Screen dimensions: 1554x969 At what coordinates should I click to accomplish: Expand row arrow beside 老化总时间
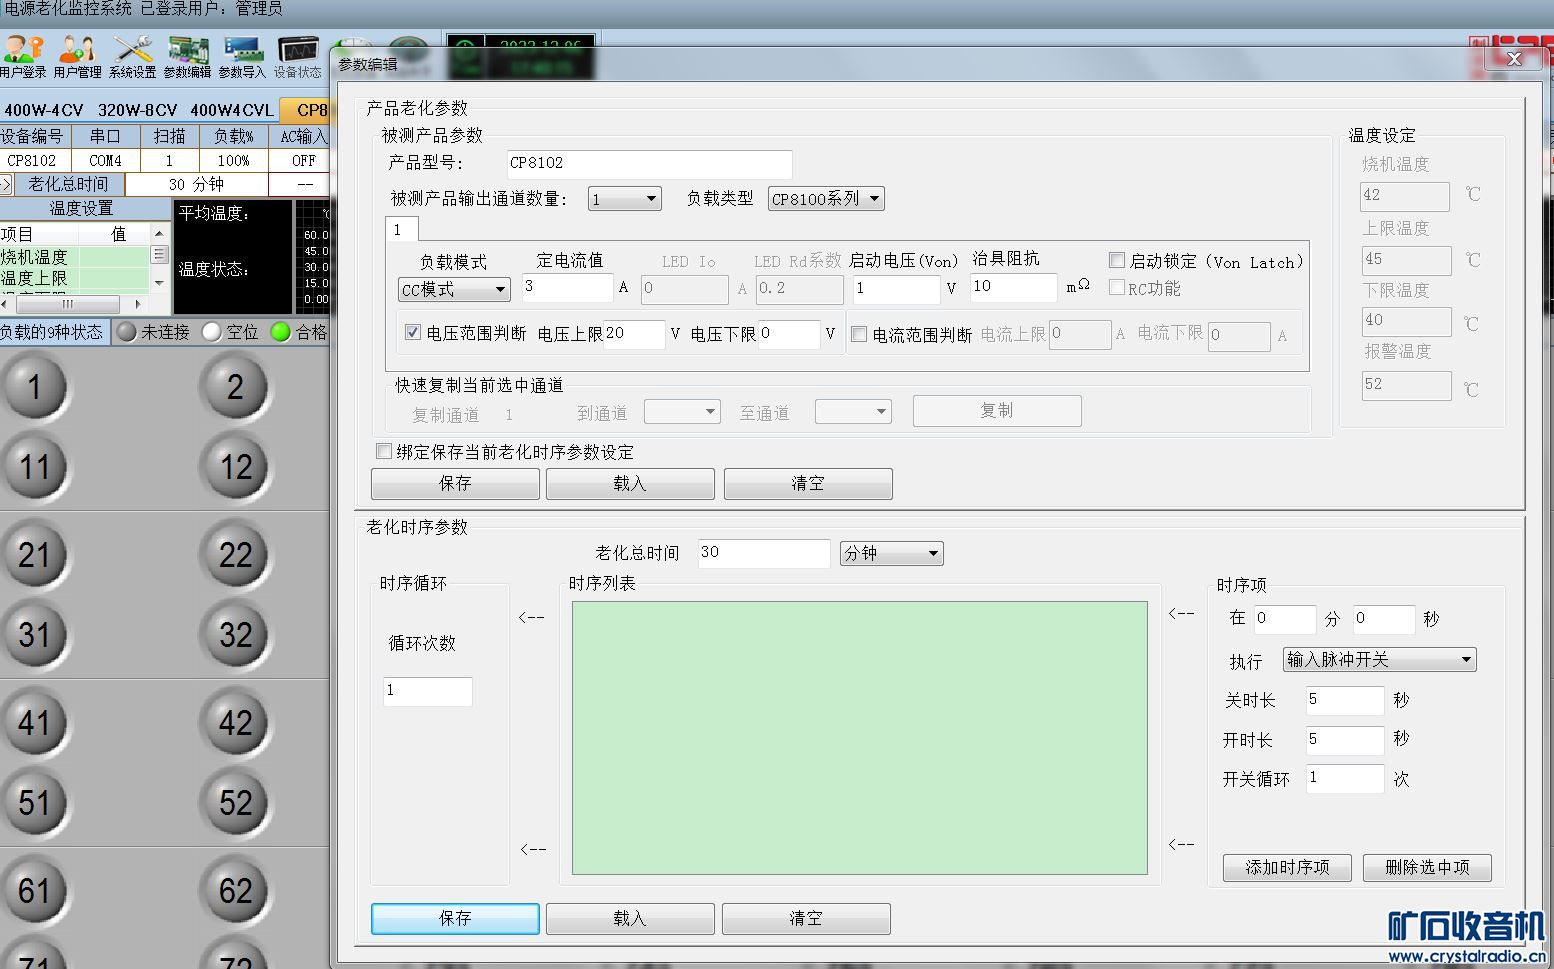click(x=6, y=184)
